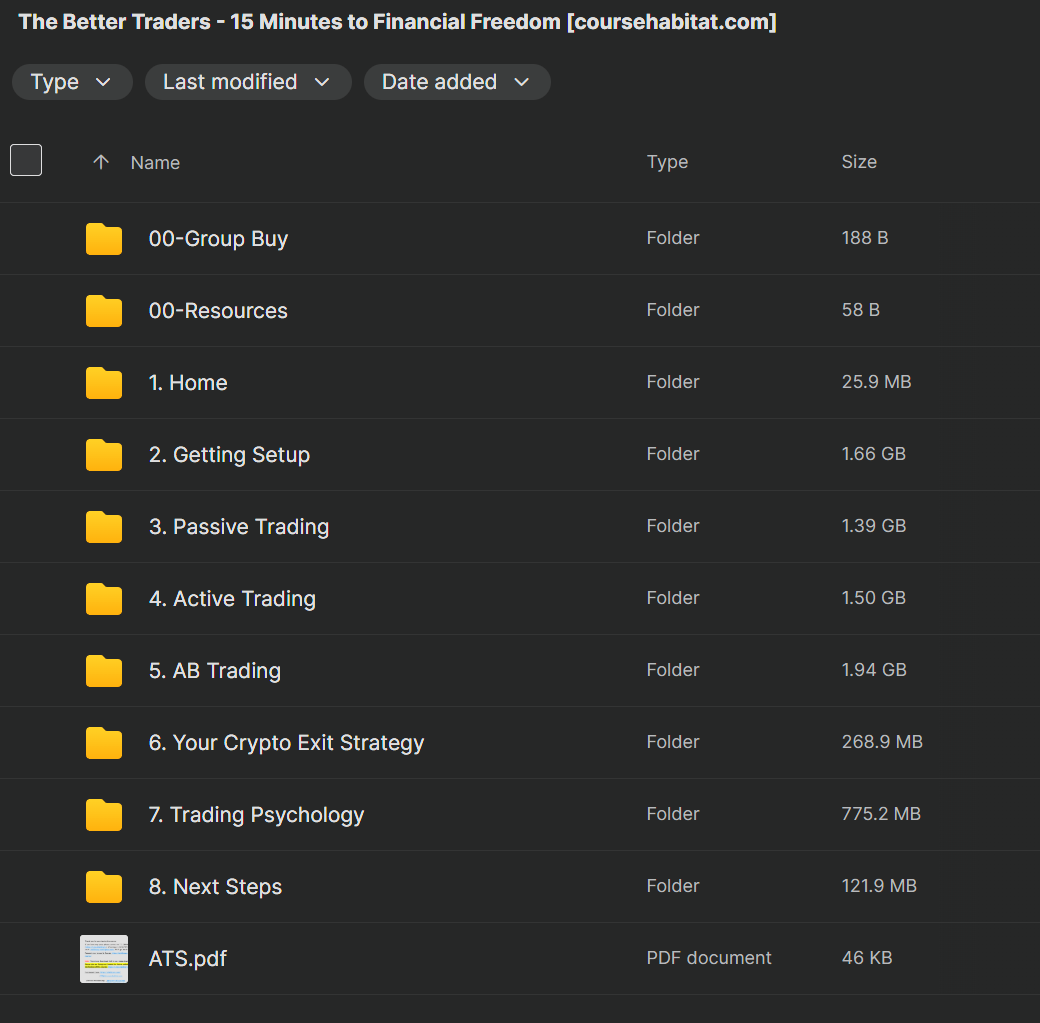Screen dimensions: 1040x1023
Task: Click the 268.9 MB size value
Action: click(882, 742)
